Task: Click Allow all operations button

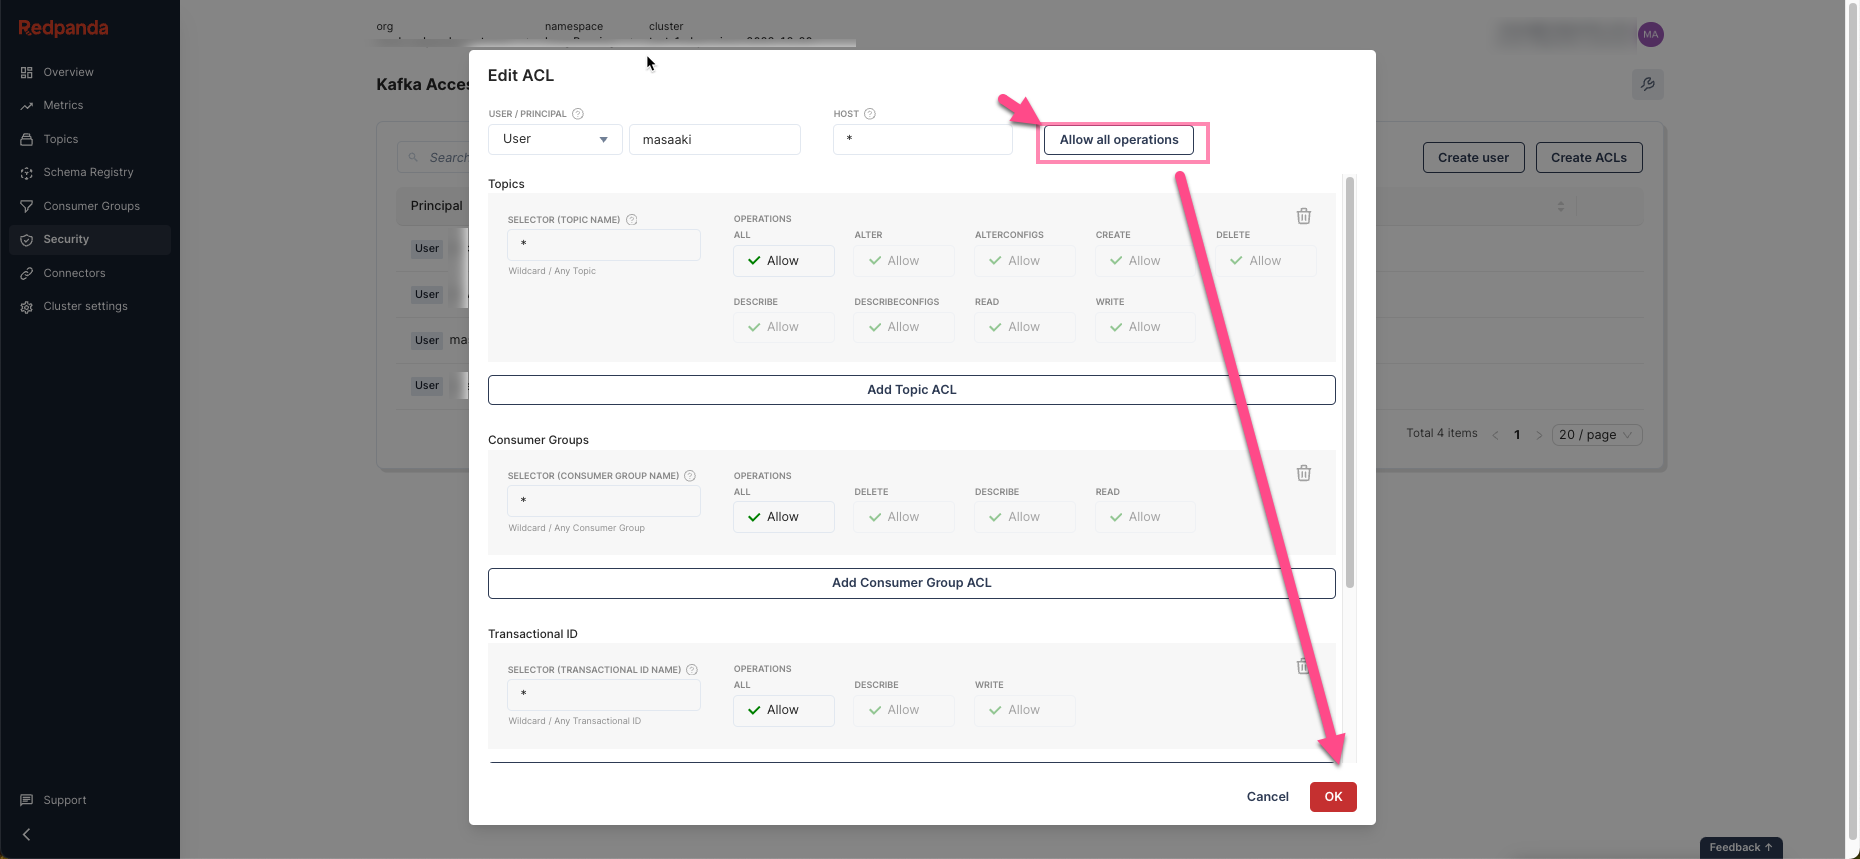Action: [x=1119, y=140]
